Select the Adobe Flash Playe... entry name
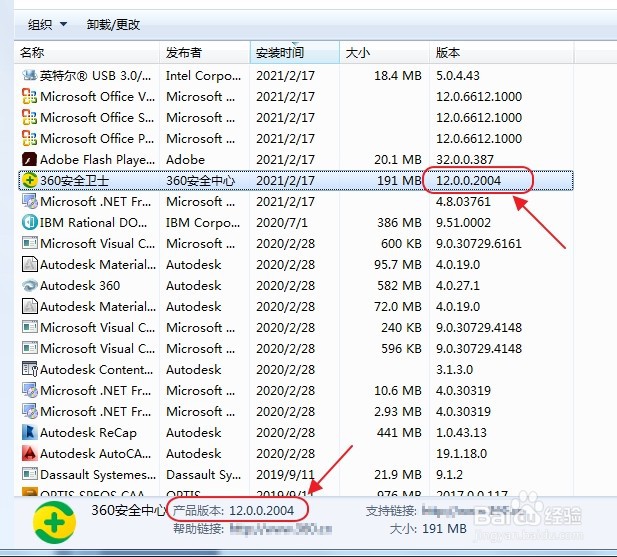Image resolution: width=617 pixels, height=557 pixels. (x=97, y=159)
